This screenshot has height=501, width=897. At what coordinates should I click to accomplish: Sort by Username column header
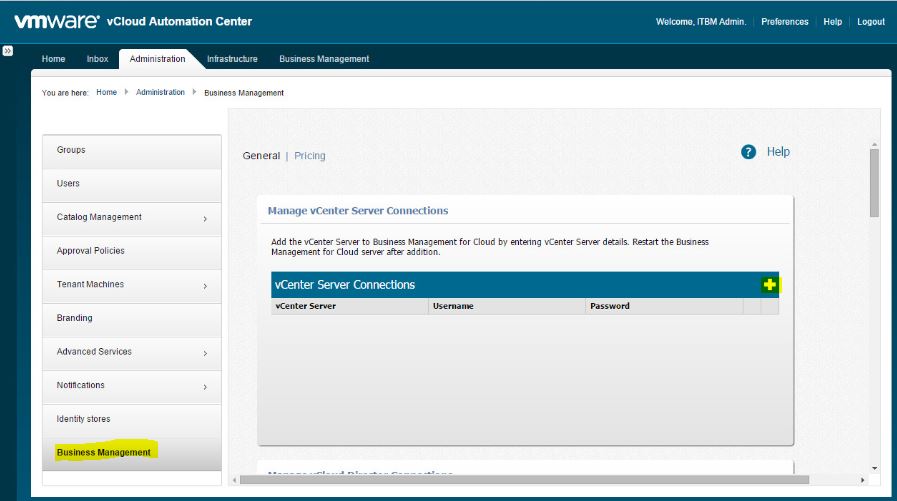pos(507,306)
